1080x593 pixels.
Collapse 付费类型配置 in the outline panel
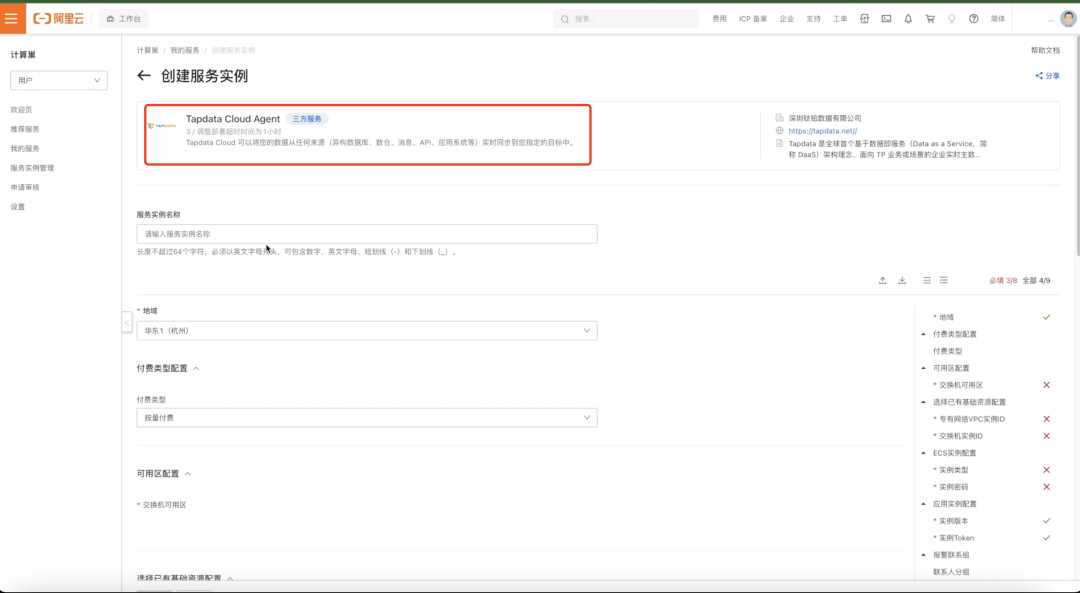(924, 334)
